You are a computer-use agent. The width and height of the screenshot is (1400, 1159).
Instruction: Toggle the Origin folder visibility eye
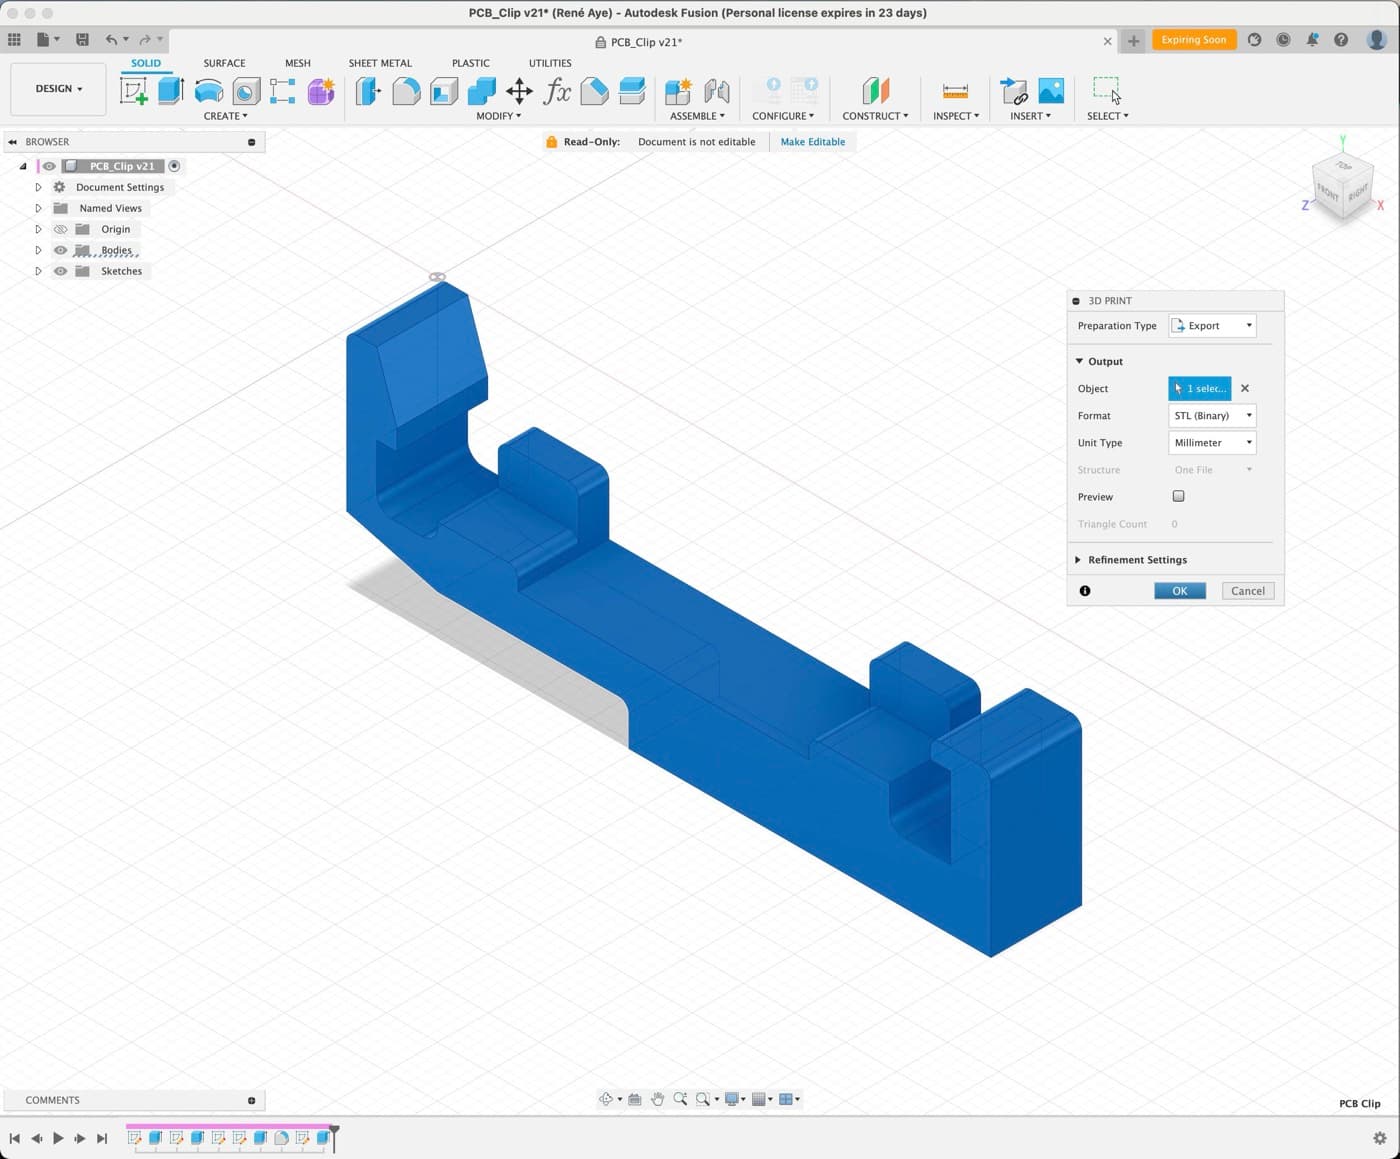click(x=60, y=229)
